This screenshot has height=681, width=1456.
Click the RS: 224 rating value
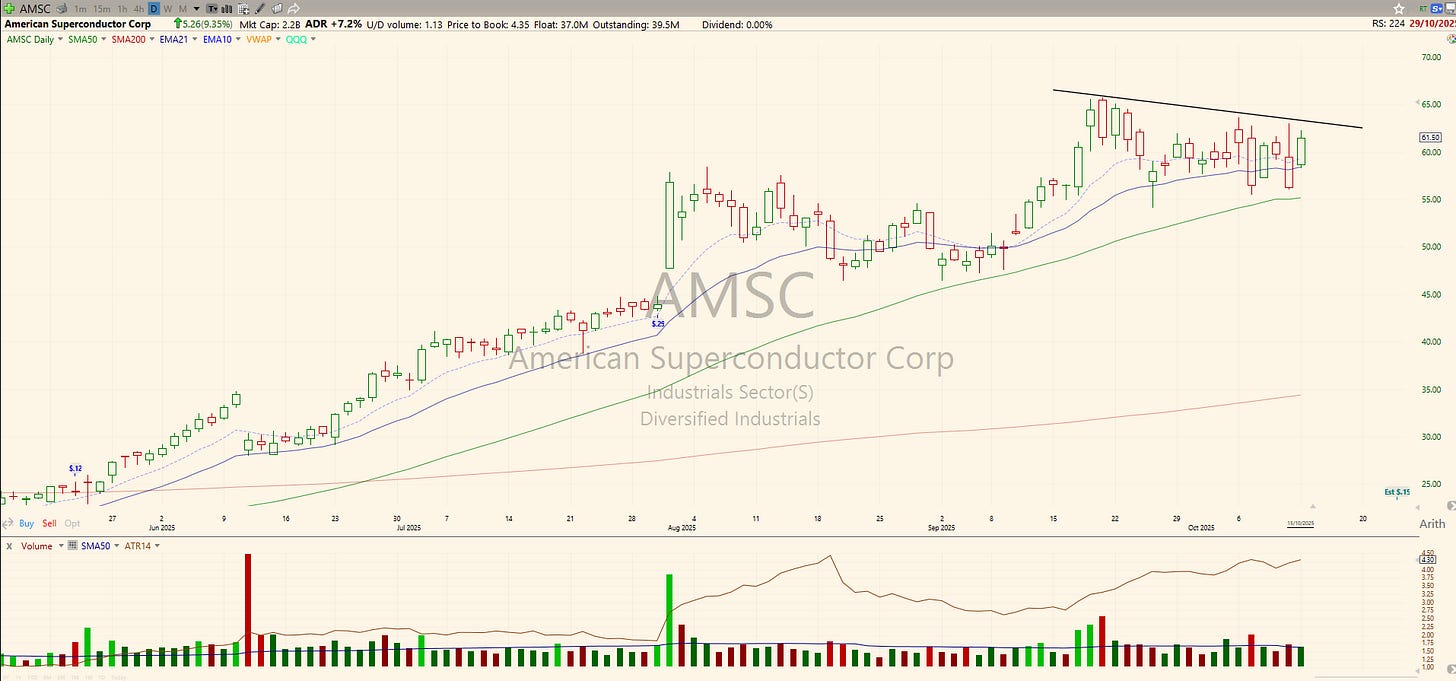(1388, 24)
